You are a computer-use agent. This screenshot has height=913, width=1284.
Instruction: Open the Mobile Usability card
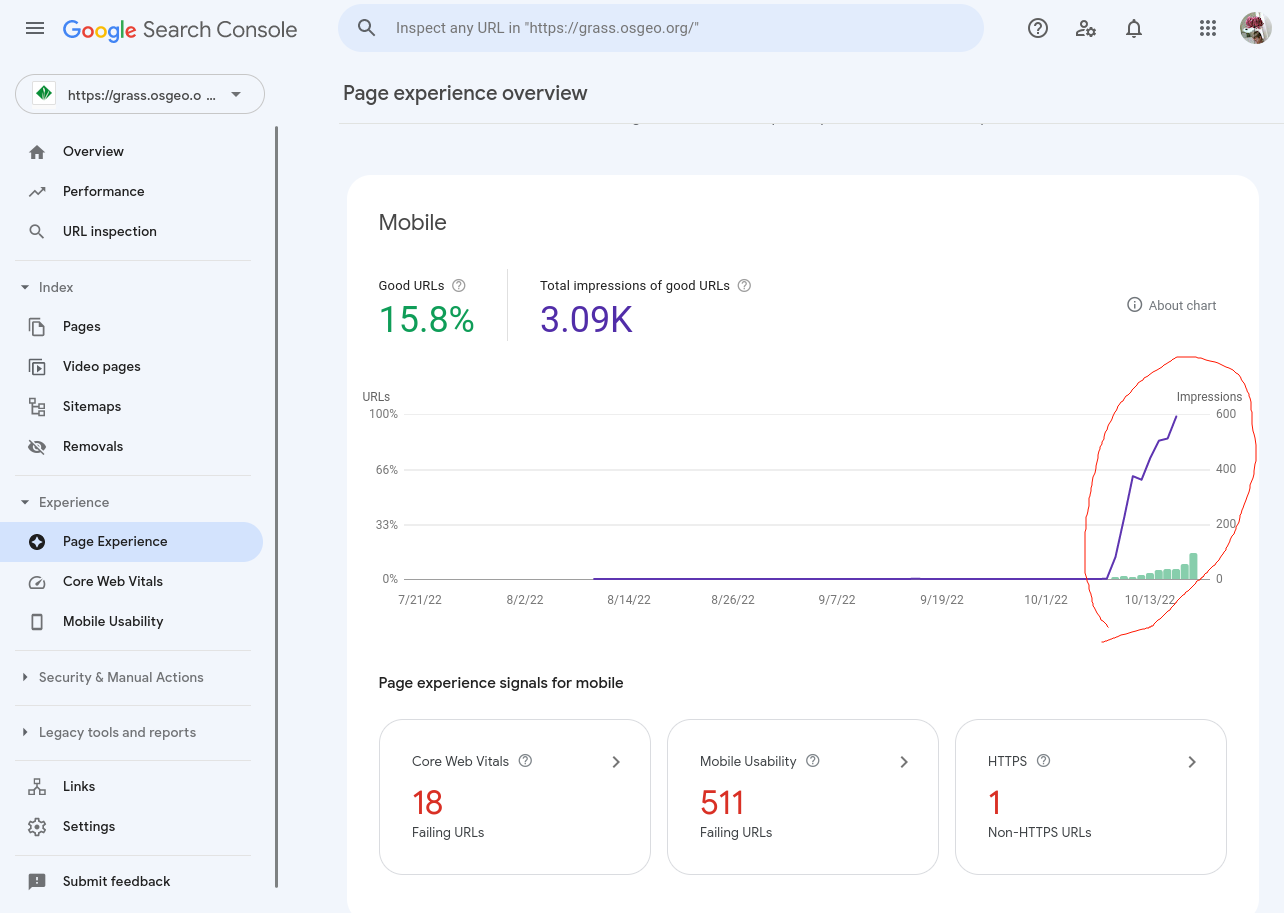[803, 797]
